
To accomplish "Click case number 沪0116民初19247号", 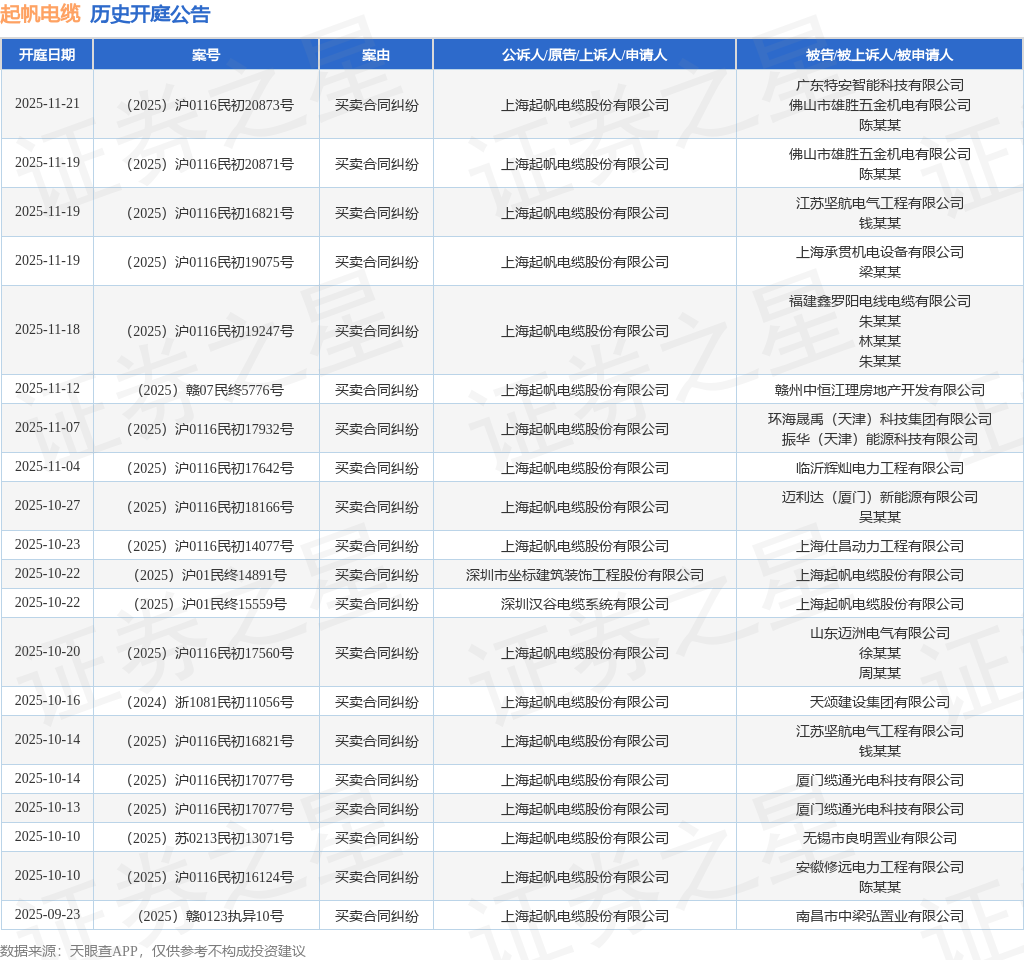I will 210,331.
